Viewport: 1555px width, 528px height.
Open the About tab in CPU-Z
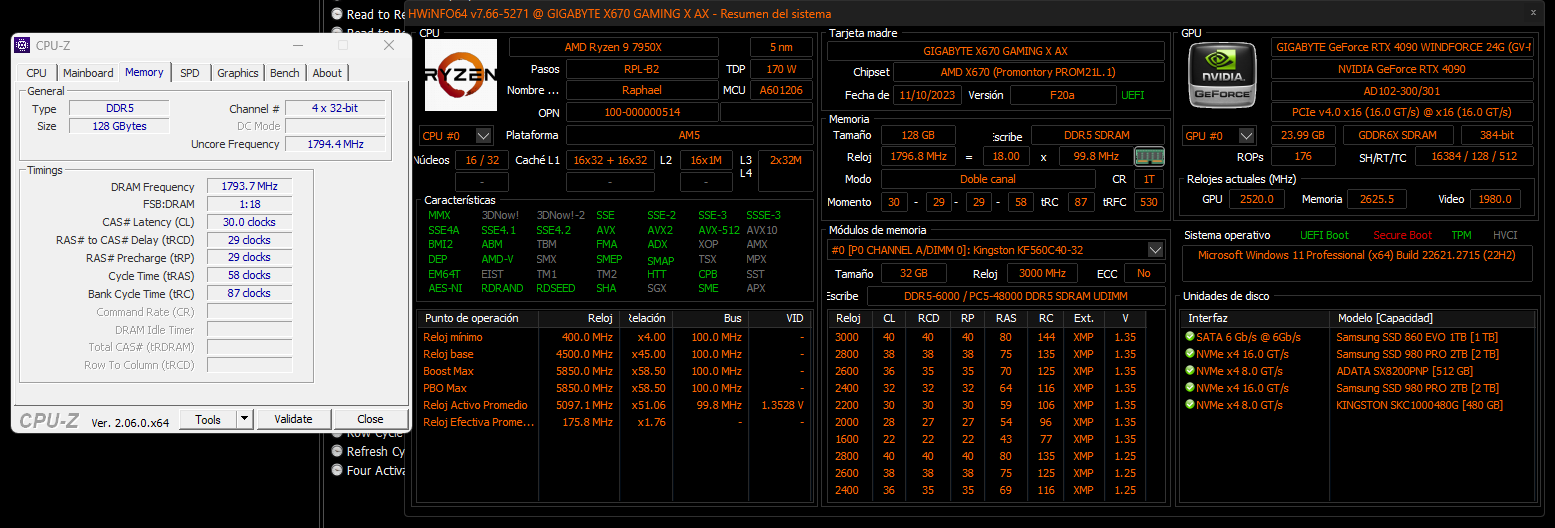[327, 73]
